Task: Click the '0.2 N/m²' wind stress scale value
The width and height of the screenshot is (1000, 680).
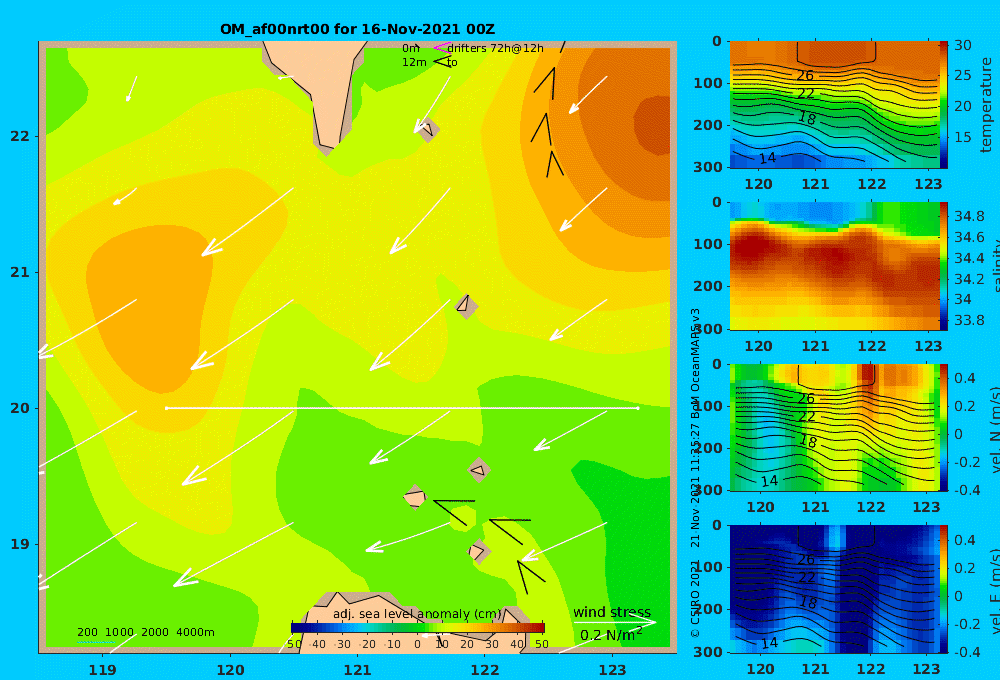Action: coord(611,635)
